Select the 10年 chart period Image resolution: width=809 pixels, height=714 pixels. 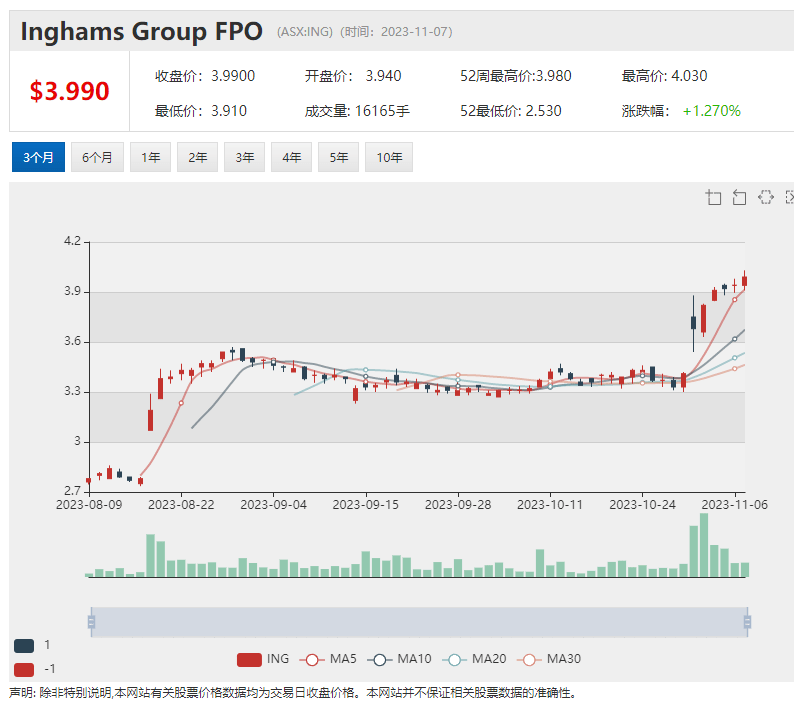point(389,157)
